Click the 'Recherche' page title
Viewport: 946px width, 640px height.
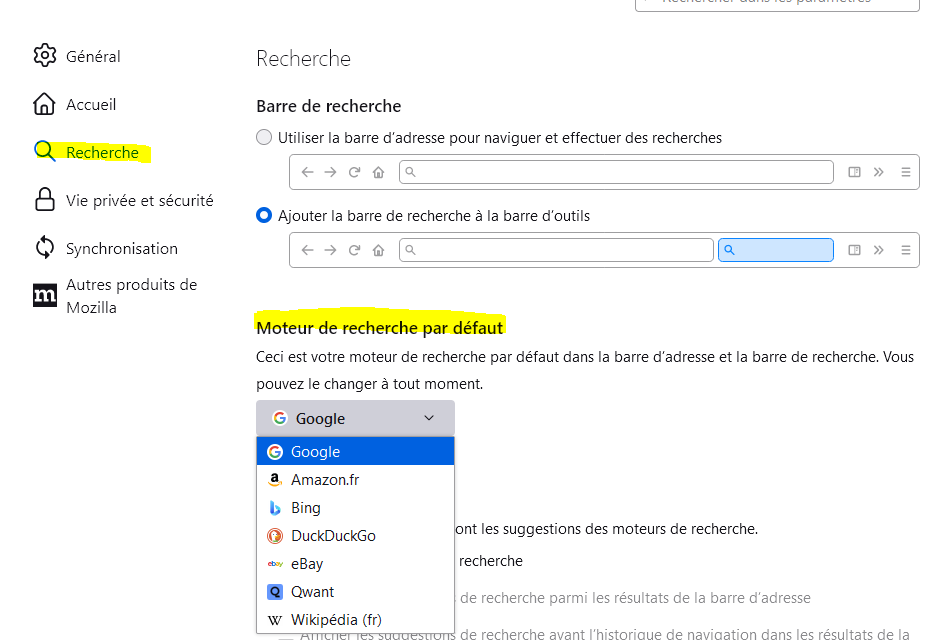[x=303, y=59]
